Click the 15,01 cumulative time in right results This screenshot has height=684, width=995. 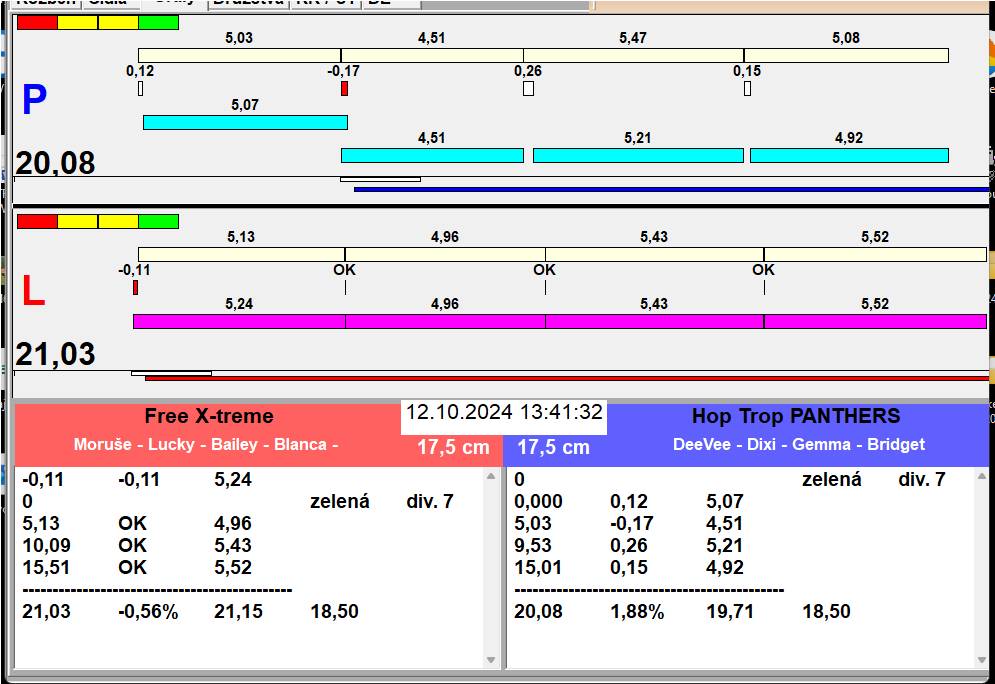pyautogui.click(x=537, y=567)
